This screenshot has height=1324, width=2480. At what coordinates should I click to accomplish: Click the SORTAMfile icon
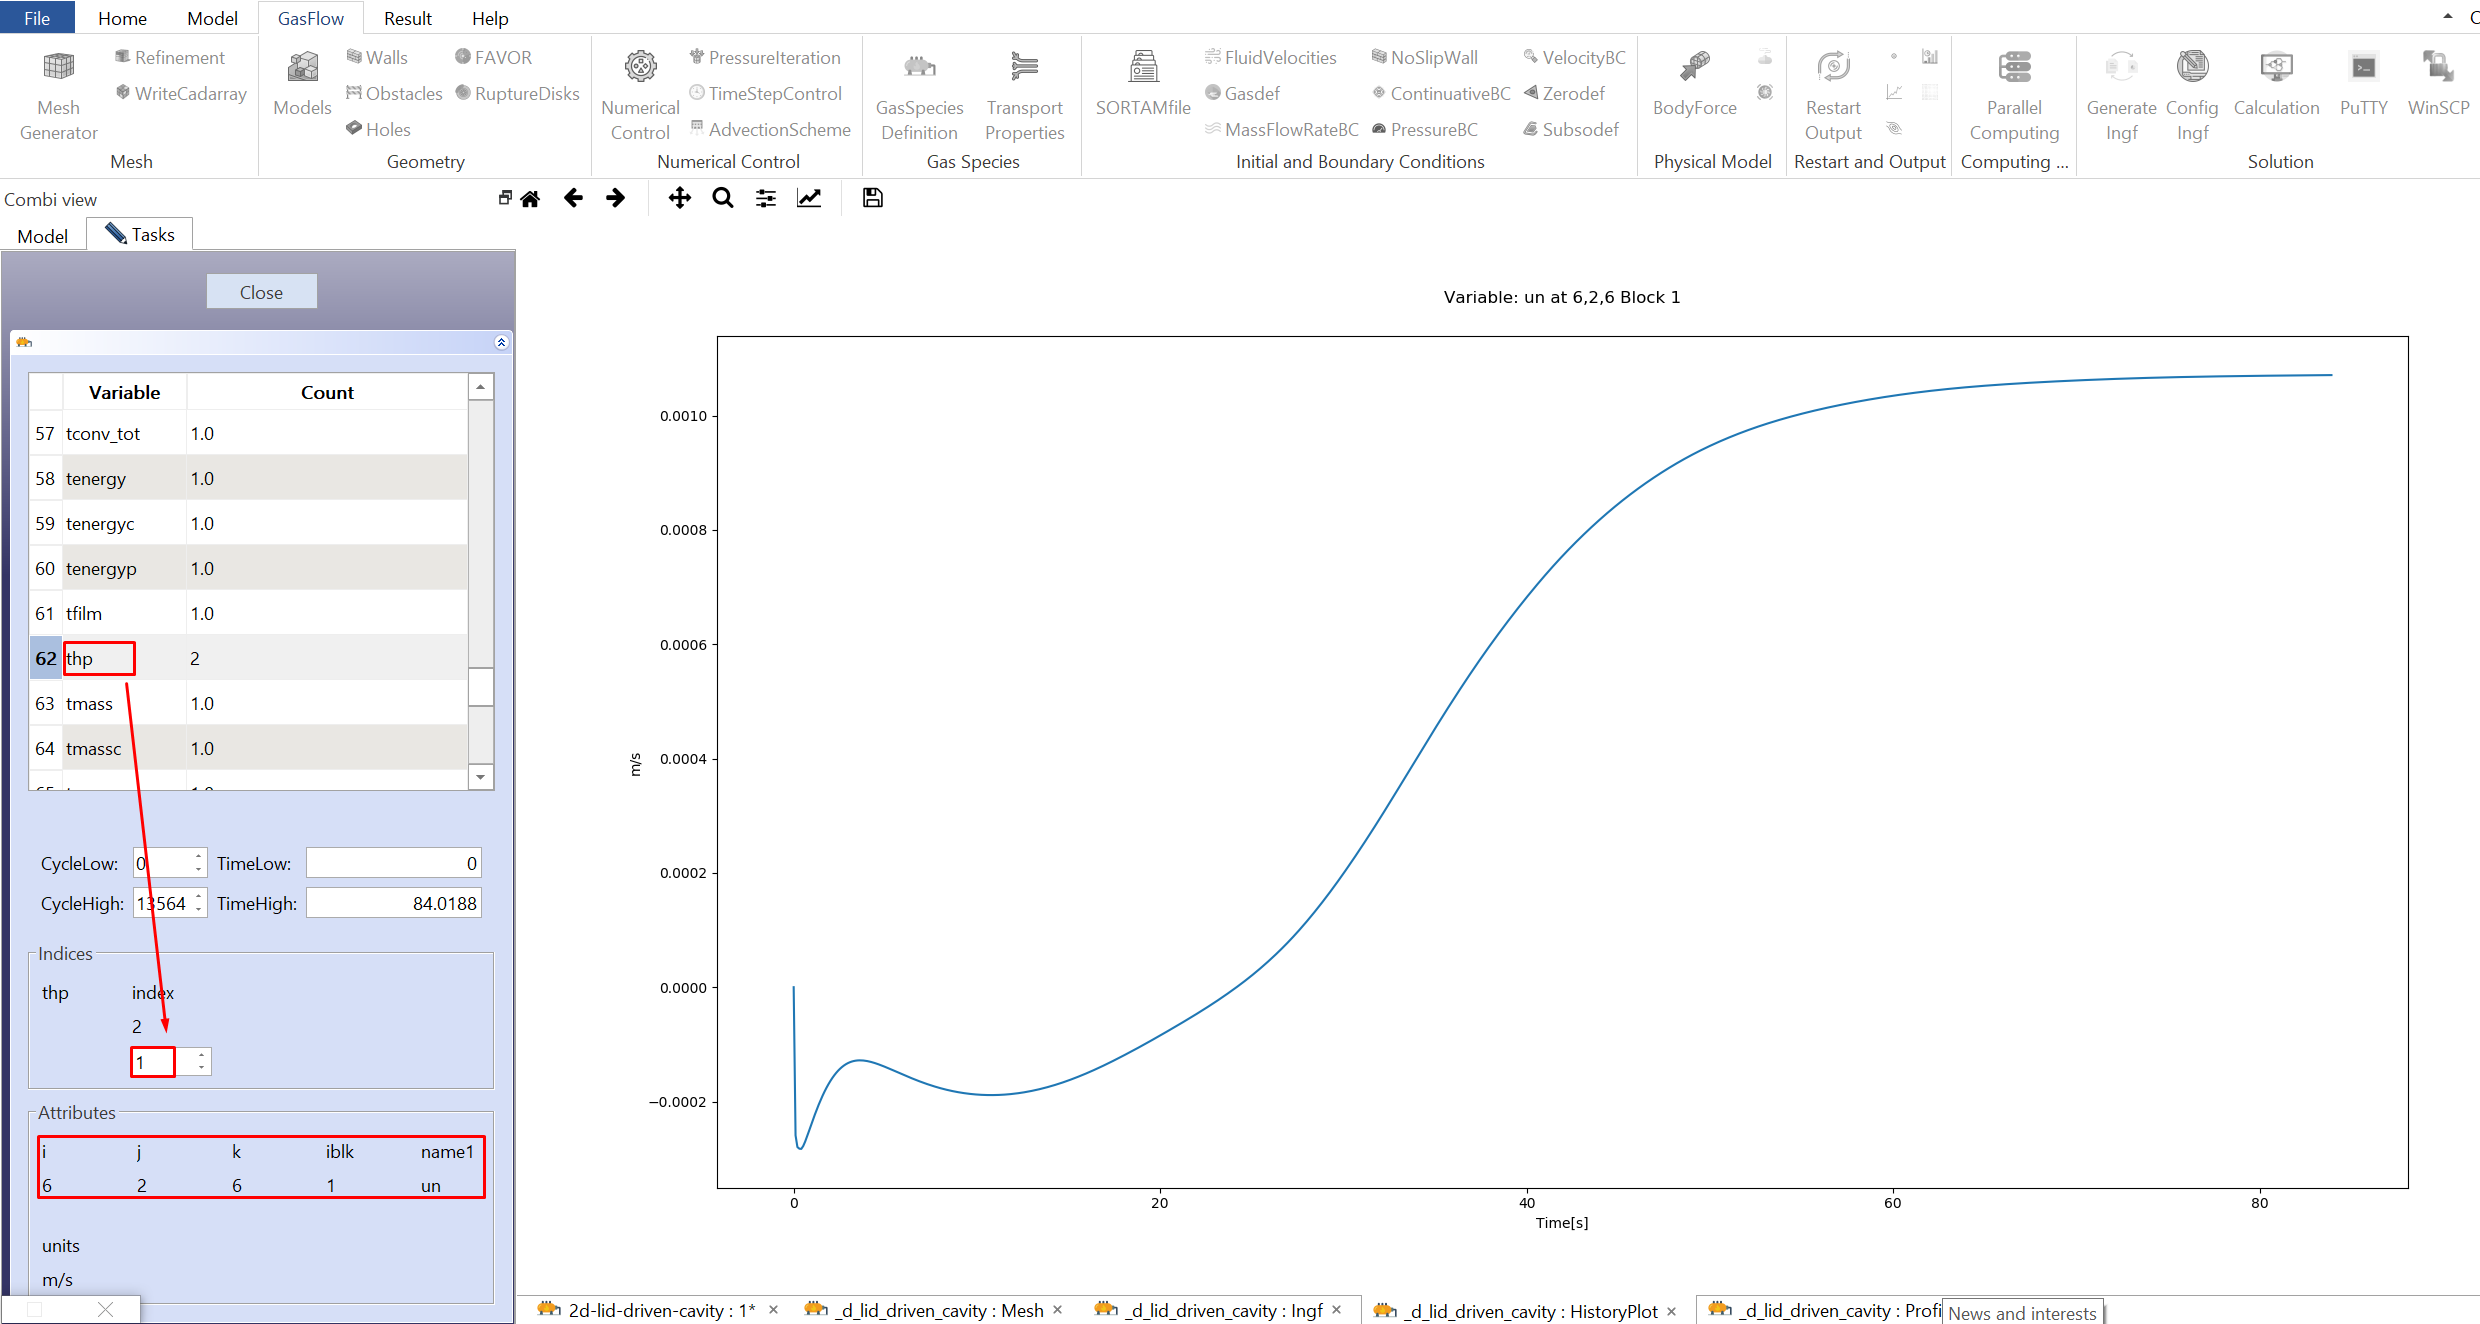1143,68
